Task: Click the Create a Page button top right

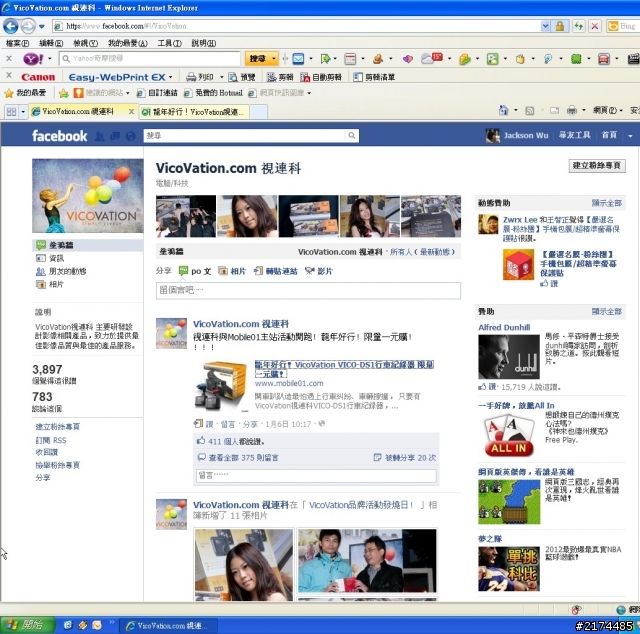Action: [597, 166]
